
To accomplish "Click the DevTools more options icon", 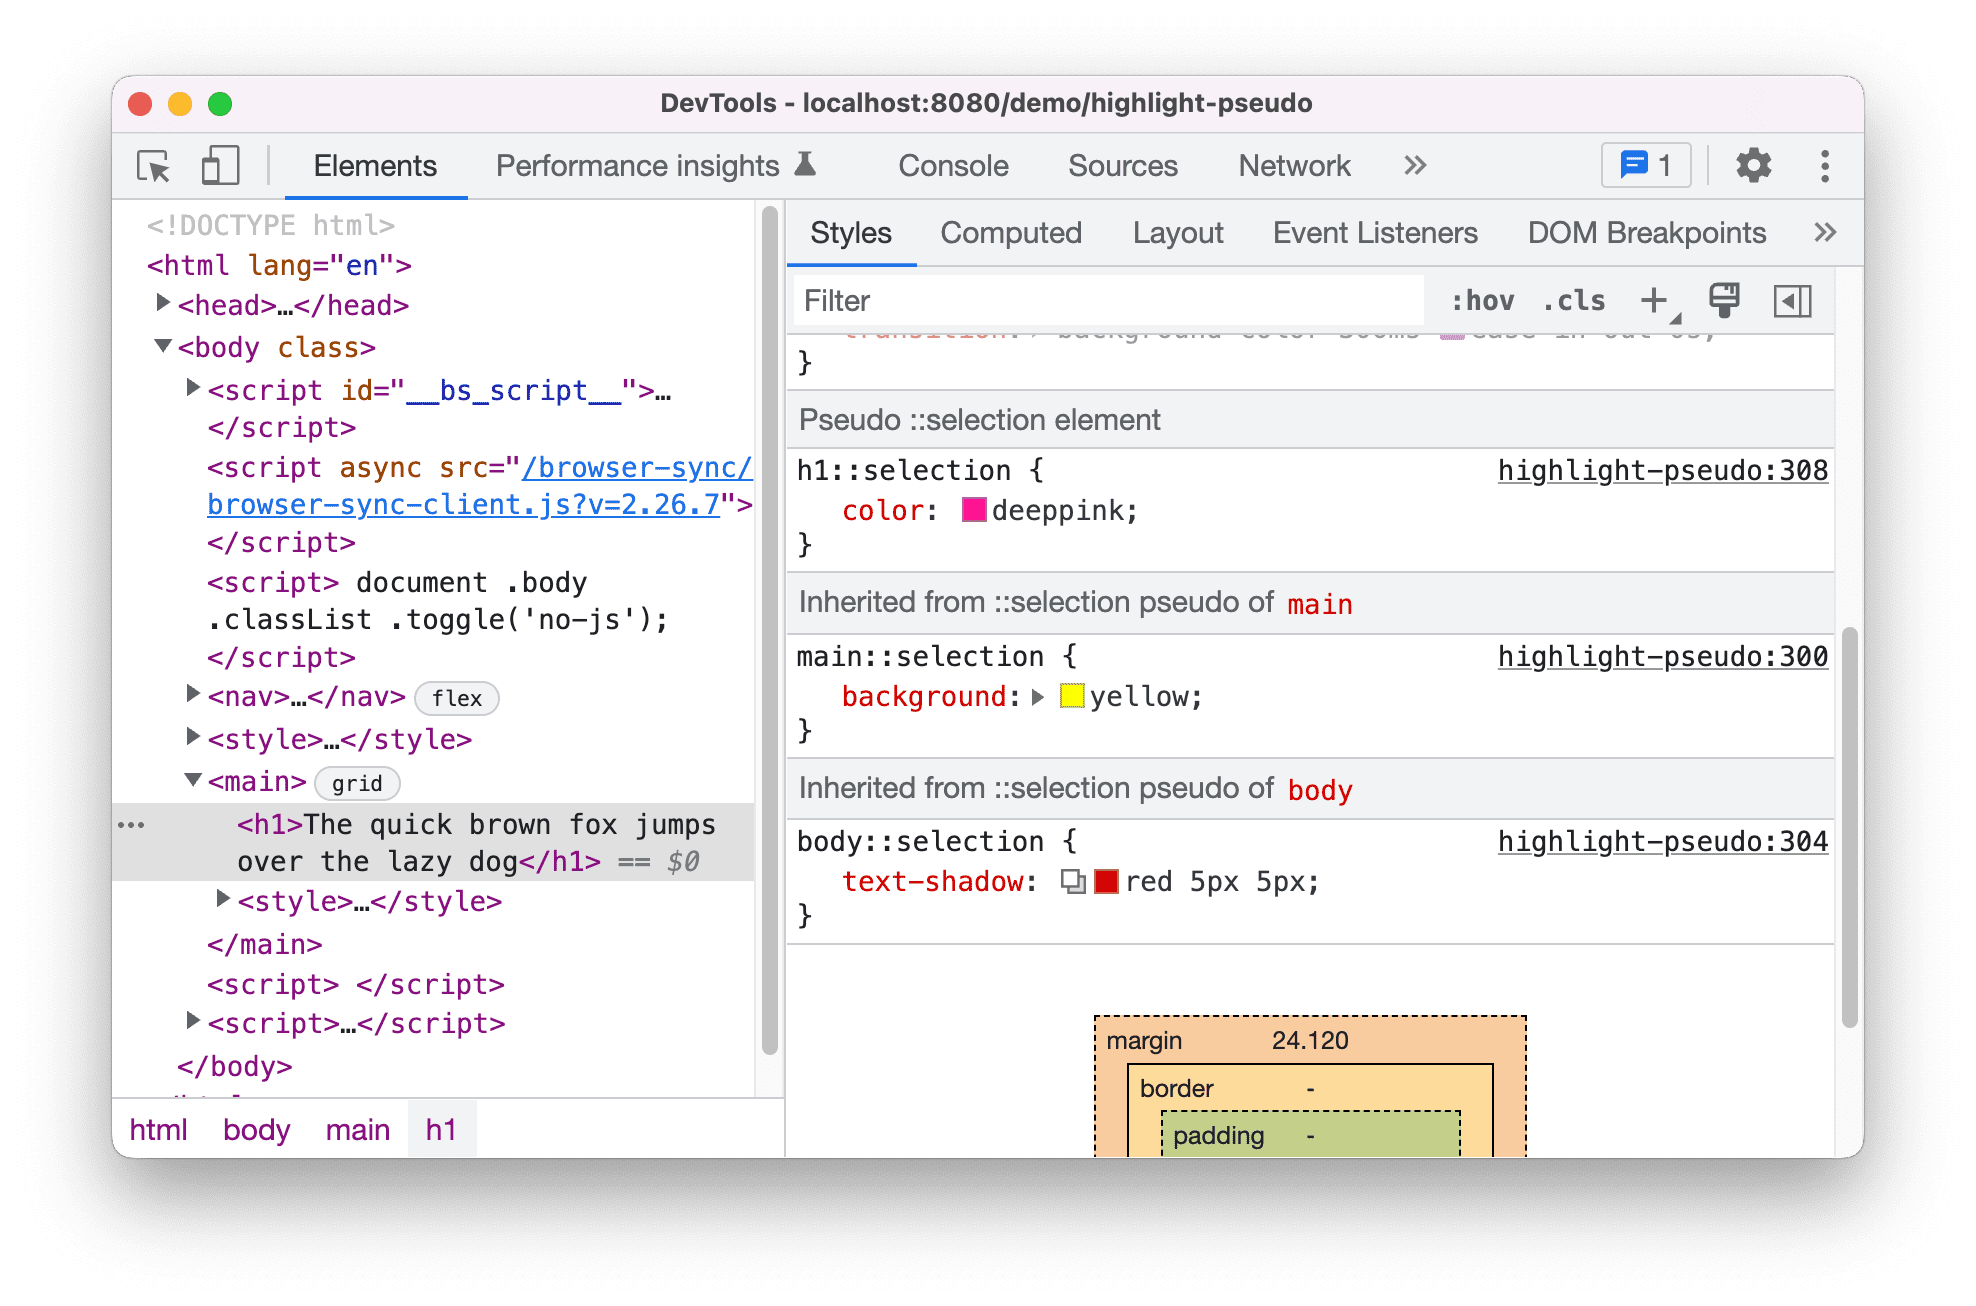I will pos(1833,165).
